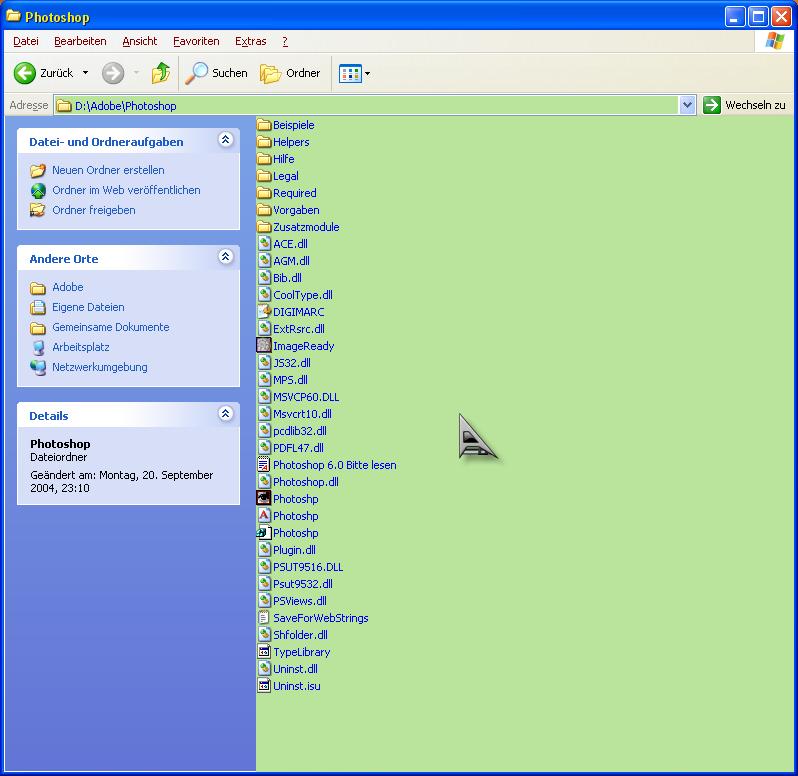The image size is (798, 776).
Task: Select the Uninst.isu file icon
Action: coord(264,685)
